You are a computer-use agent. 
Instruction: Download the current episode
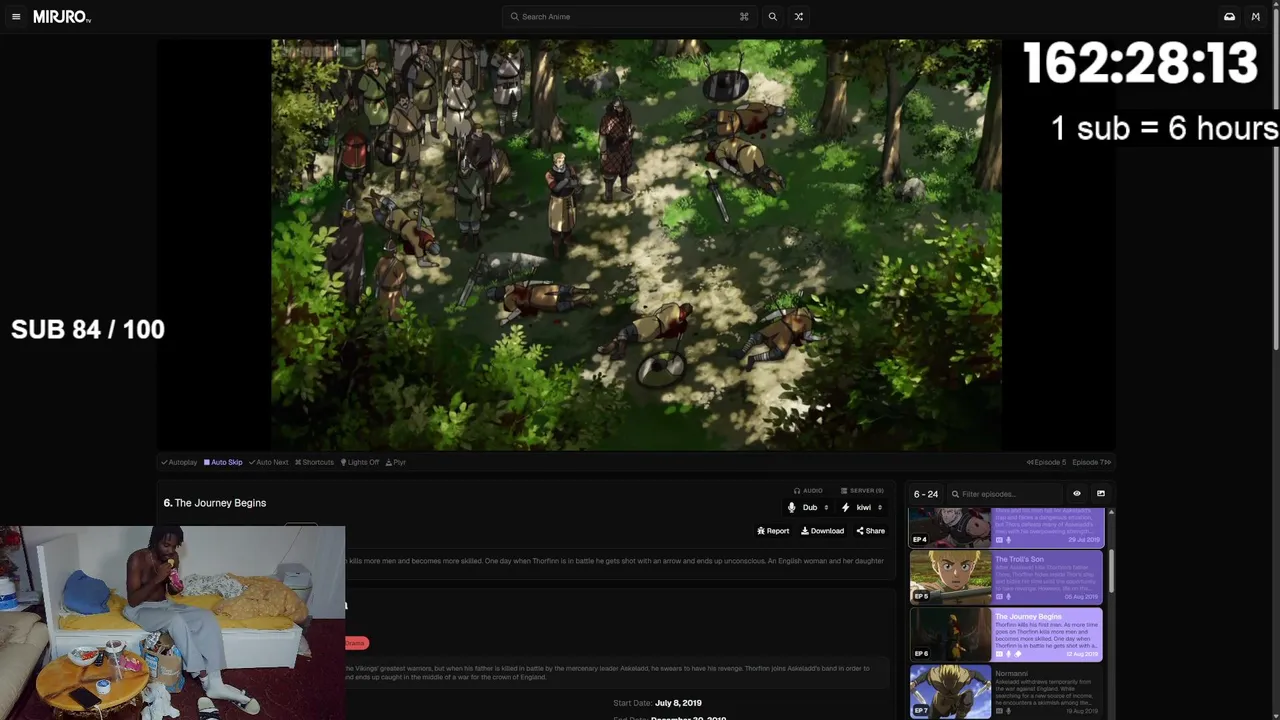pyautogui.click(x=822, y=531)
